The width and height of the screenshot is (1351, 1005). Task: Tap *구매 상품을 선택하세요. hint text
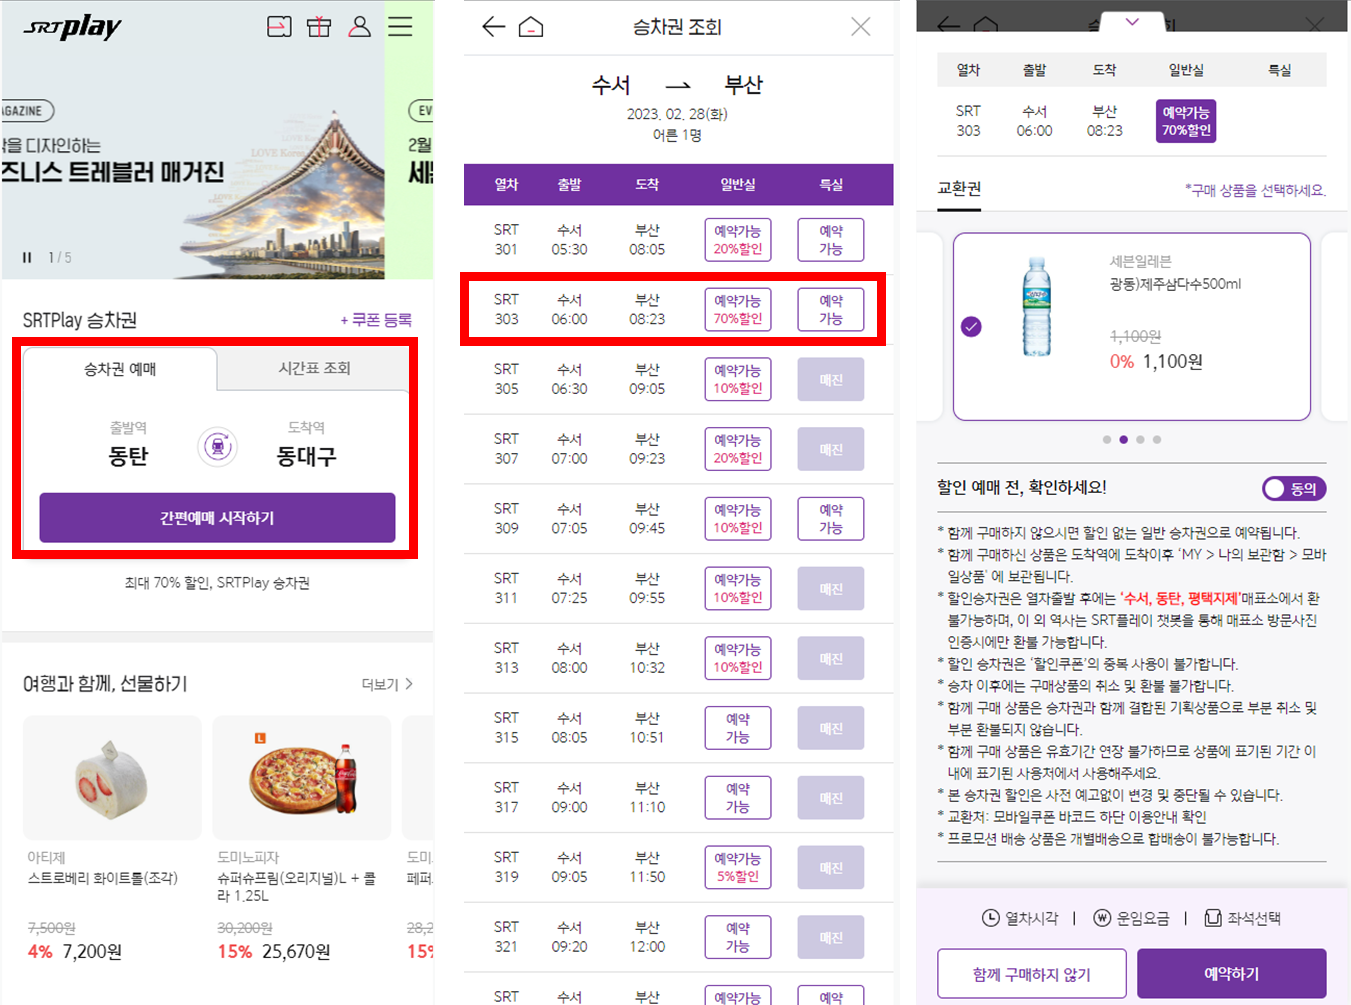click(x=1256, y=190)
